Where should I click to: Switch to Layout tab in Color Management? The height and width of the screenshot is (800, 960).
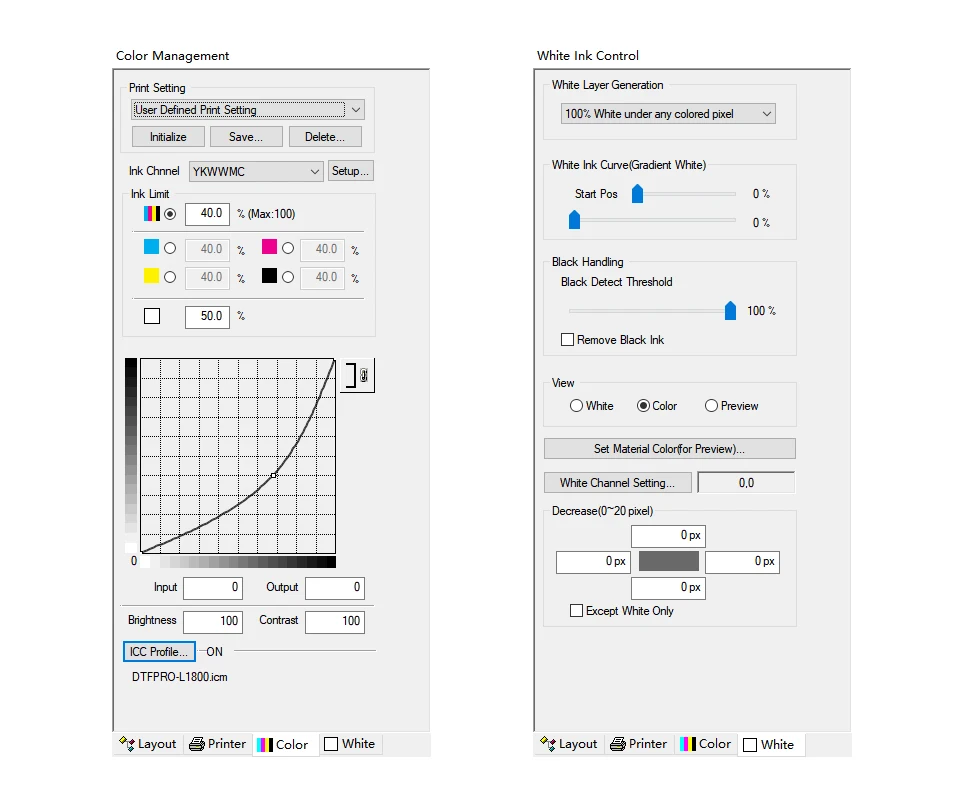[x=148, y=744]
